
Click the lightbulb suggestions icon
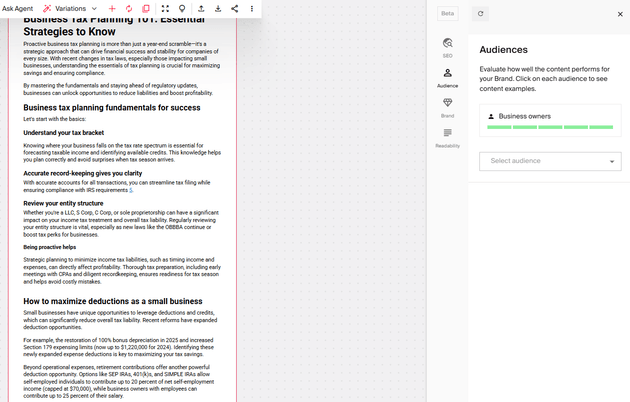click(x=182, y=8)
